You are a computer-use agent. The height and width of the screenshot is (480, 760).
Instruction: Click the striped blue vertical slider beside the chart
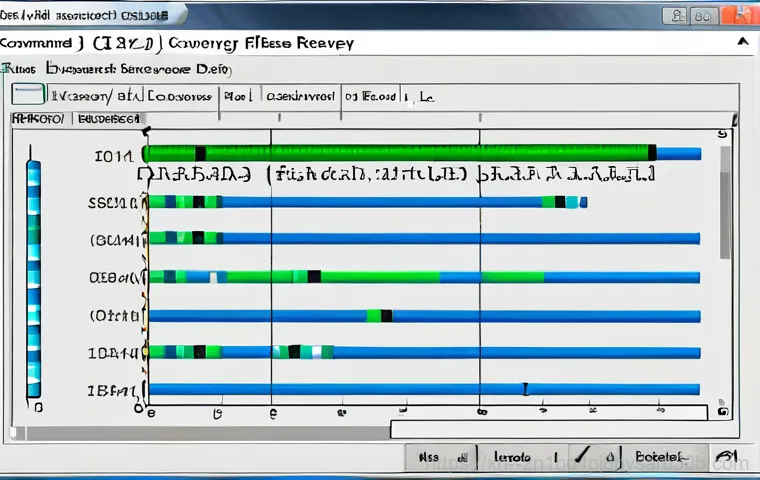[33, 278]
